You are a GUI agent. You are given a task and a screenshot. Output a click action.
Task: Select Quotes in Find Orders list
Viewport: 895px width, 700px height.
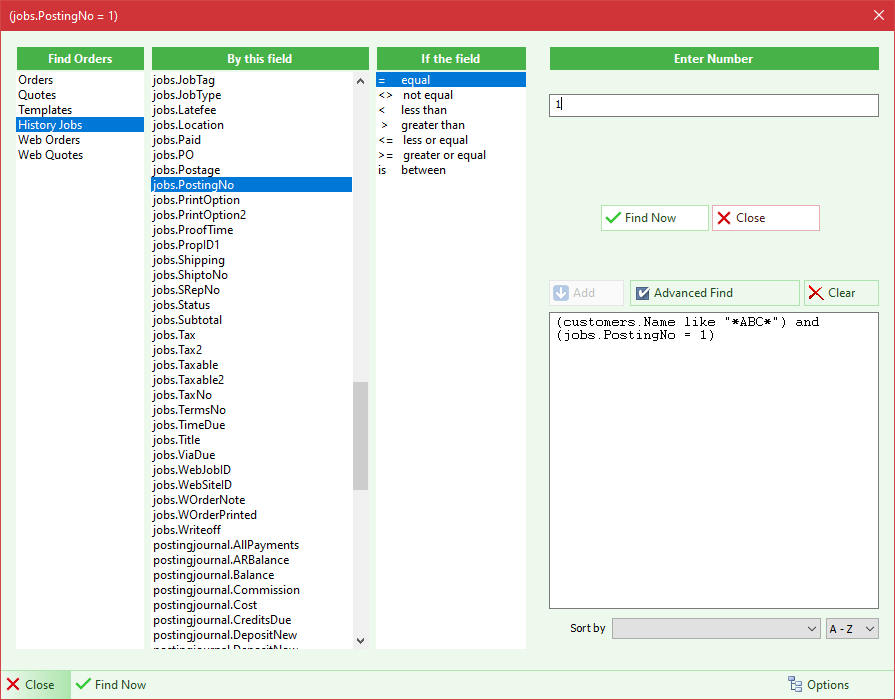(x=80, y=95)
